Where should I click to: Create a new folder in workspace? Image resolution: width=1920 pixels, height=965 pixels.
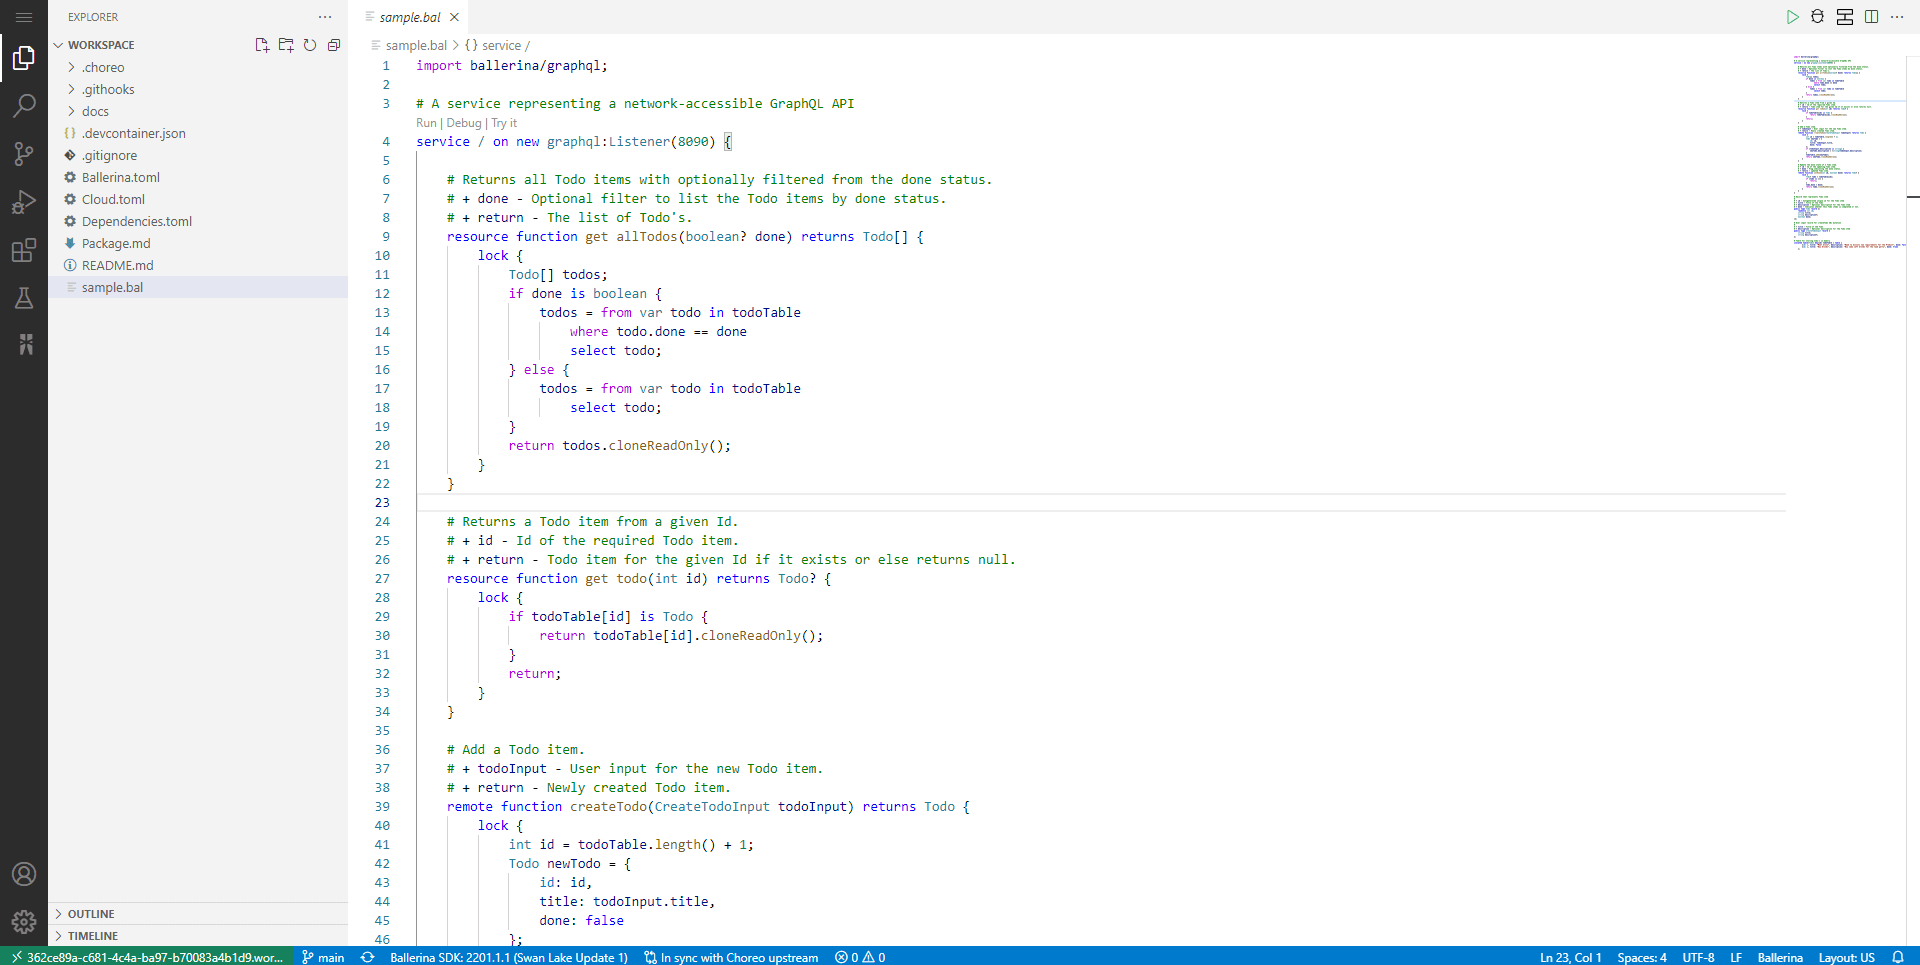[x=286, y=45]
